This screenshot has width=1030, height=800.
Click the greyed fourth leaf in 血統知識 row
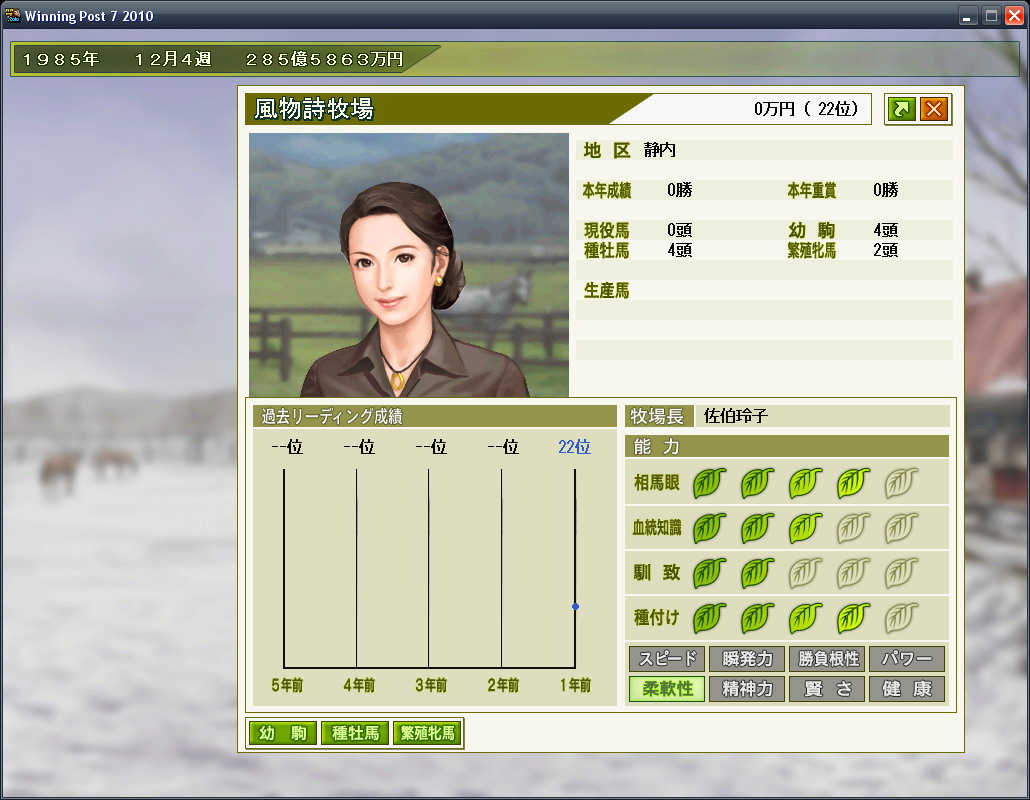point(853,528)
